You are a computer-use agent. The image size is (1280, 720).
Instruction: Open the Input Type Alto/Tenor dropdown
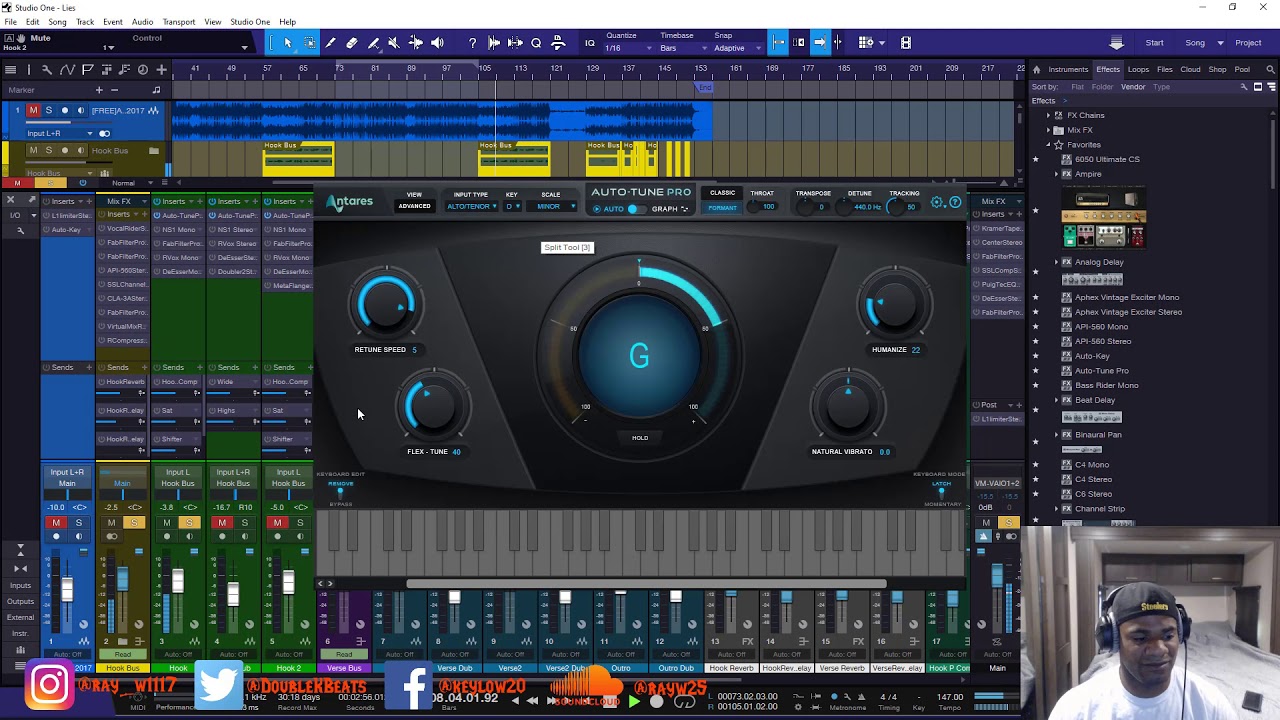471,207
